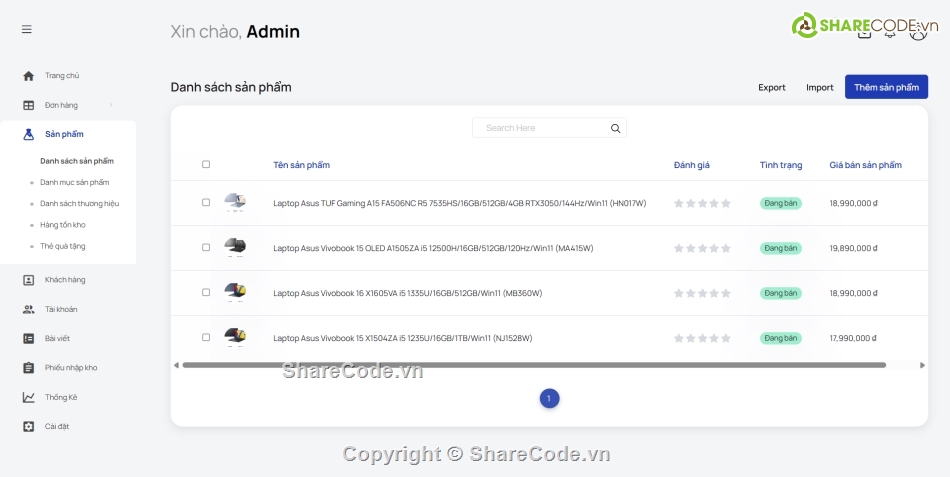Click the Đang bán badge for NJ1528W row
The height and width of the screenshot is (477, 950).
[x=781, y=338]
